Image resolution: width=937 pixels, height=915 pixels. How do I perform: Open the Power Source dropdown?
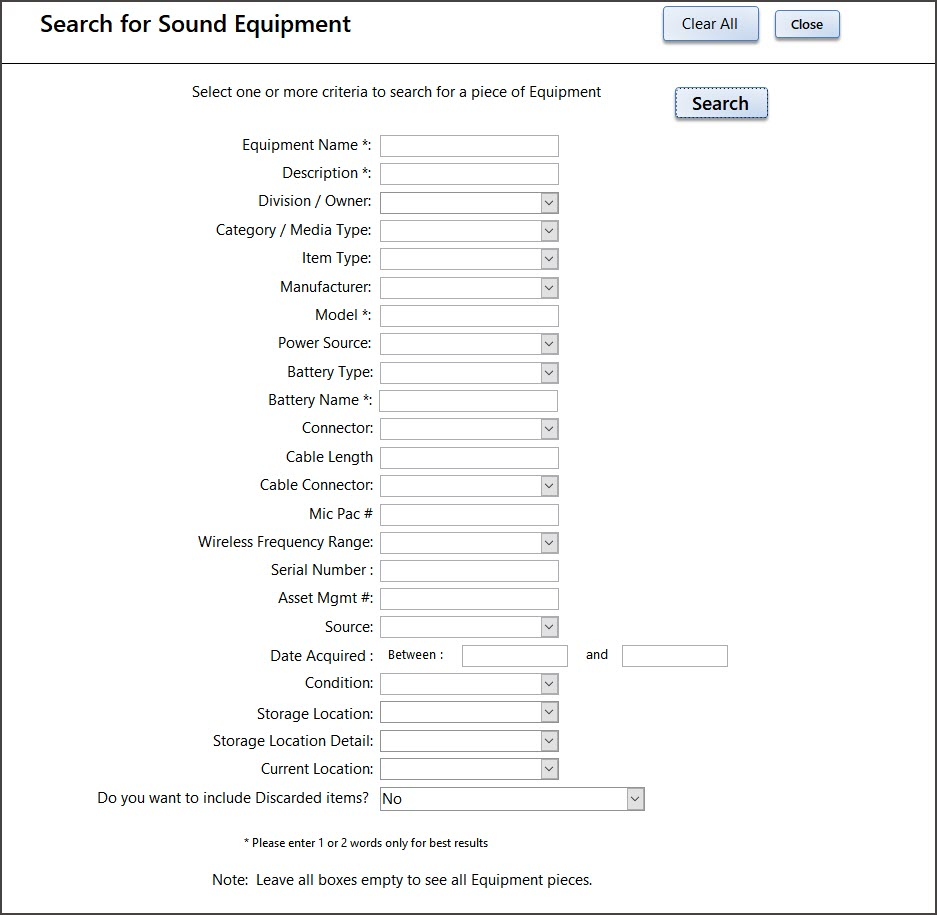pos(549,344)
